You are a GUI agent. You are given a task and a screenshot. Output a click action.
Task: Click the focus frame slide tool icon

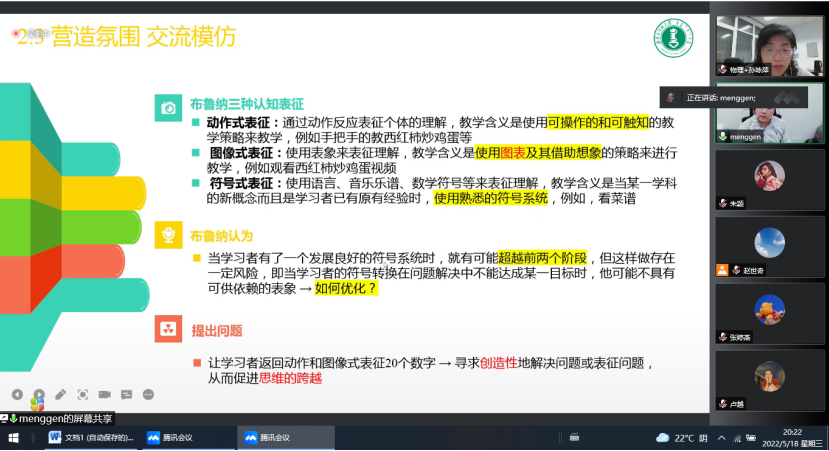click(x=83, y=394)
